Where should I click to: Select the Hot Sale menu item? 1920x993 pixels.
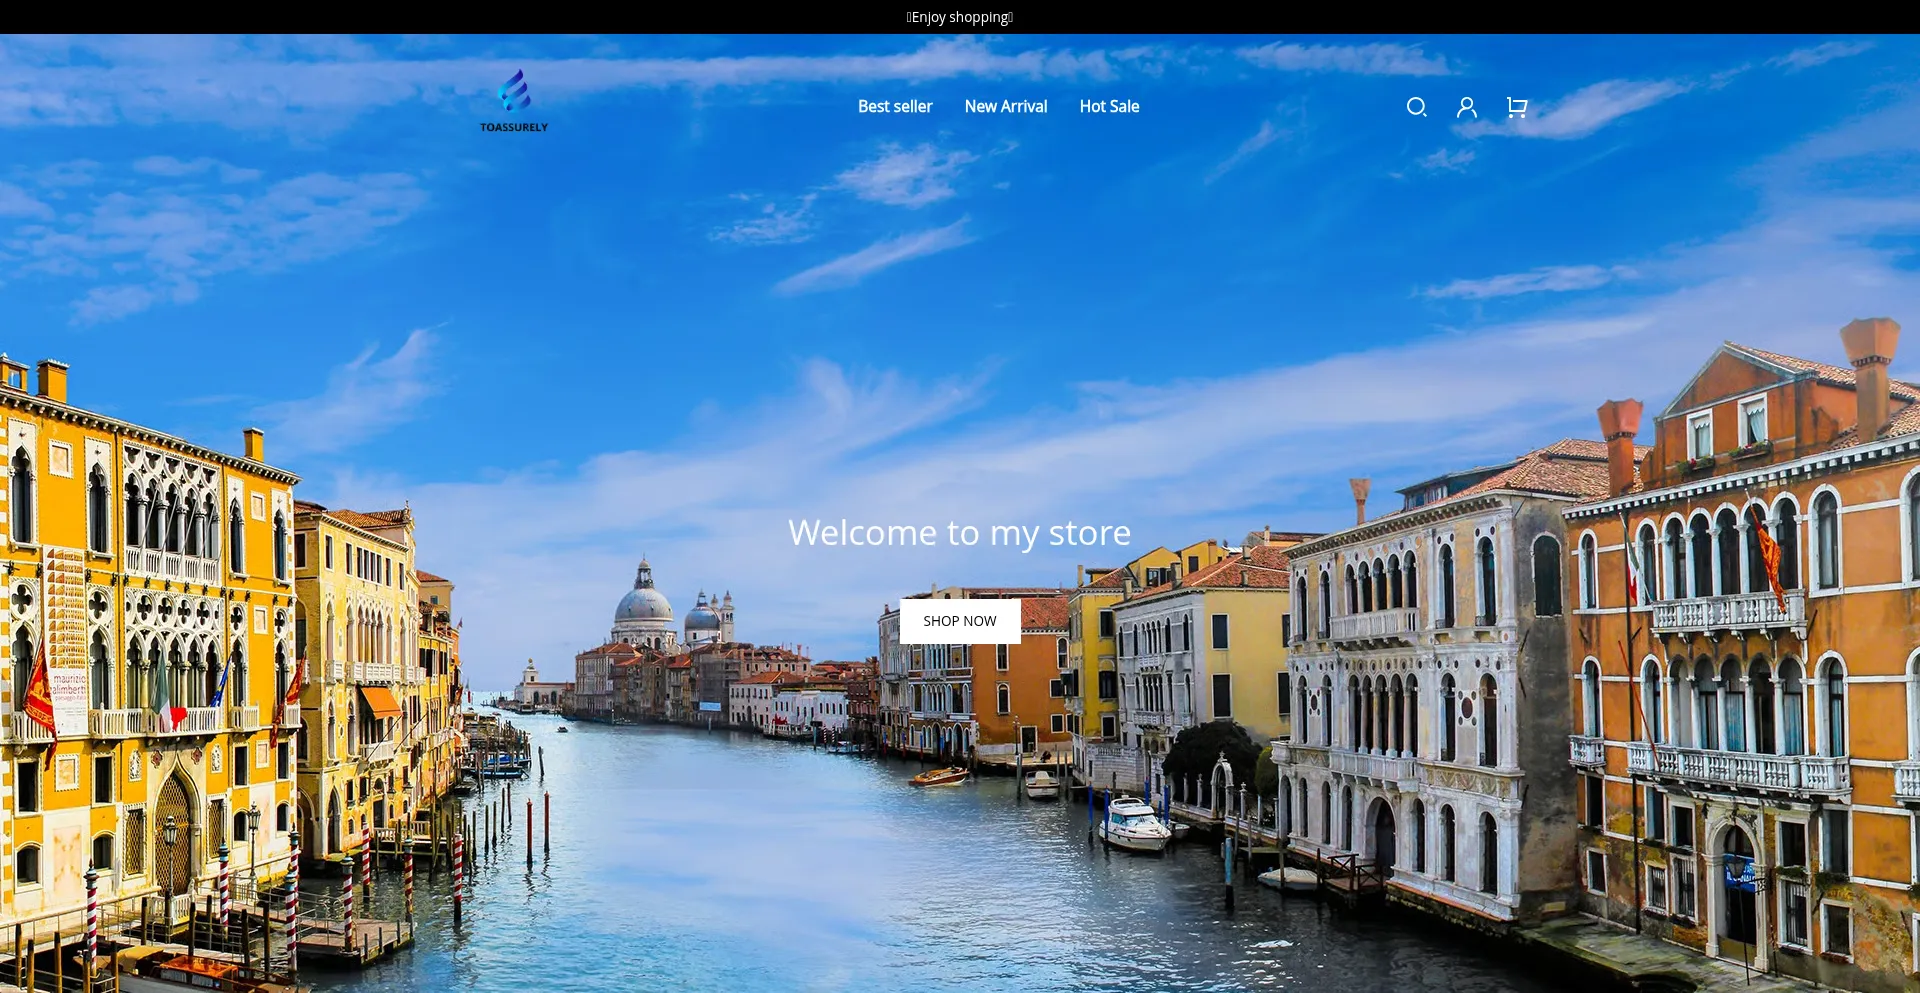pos(1109,106)
